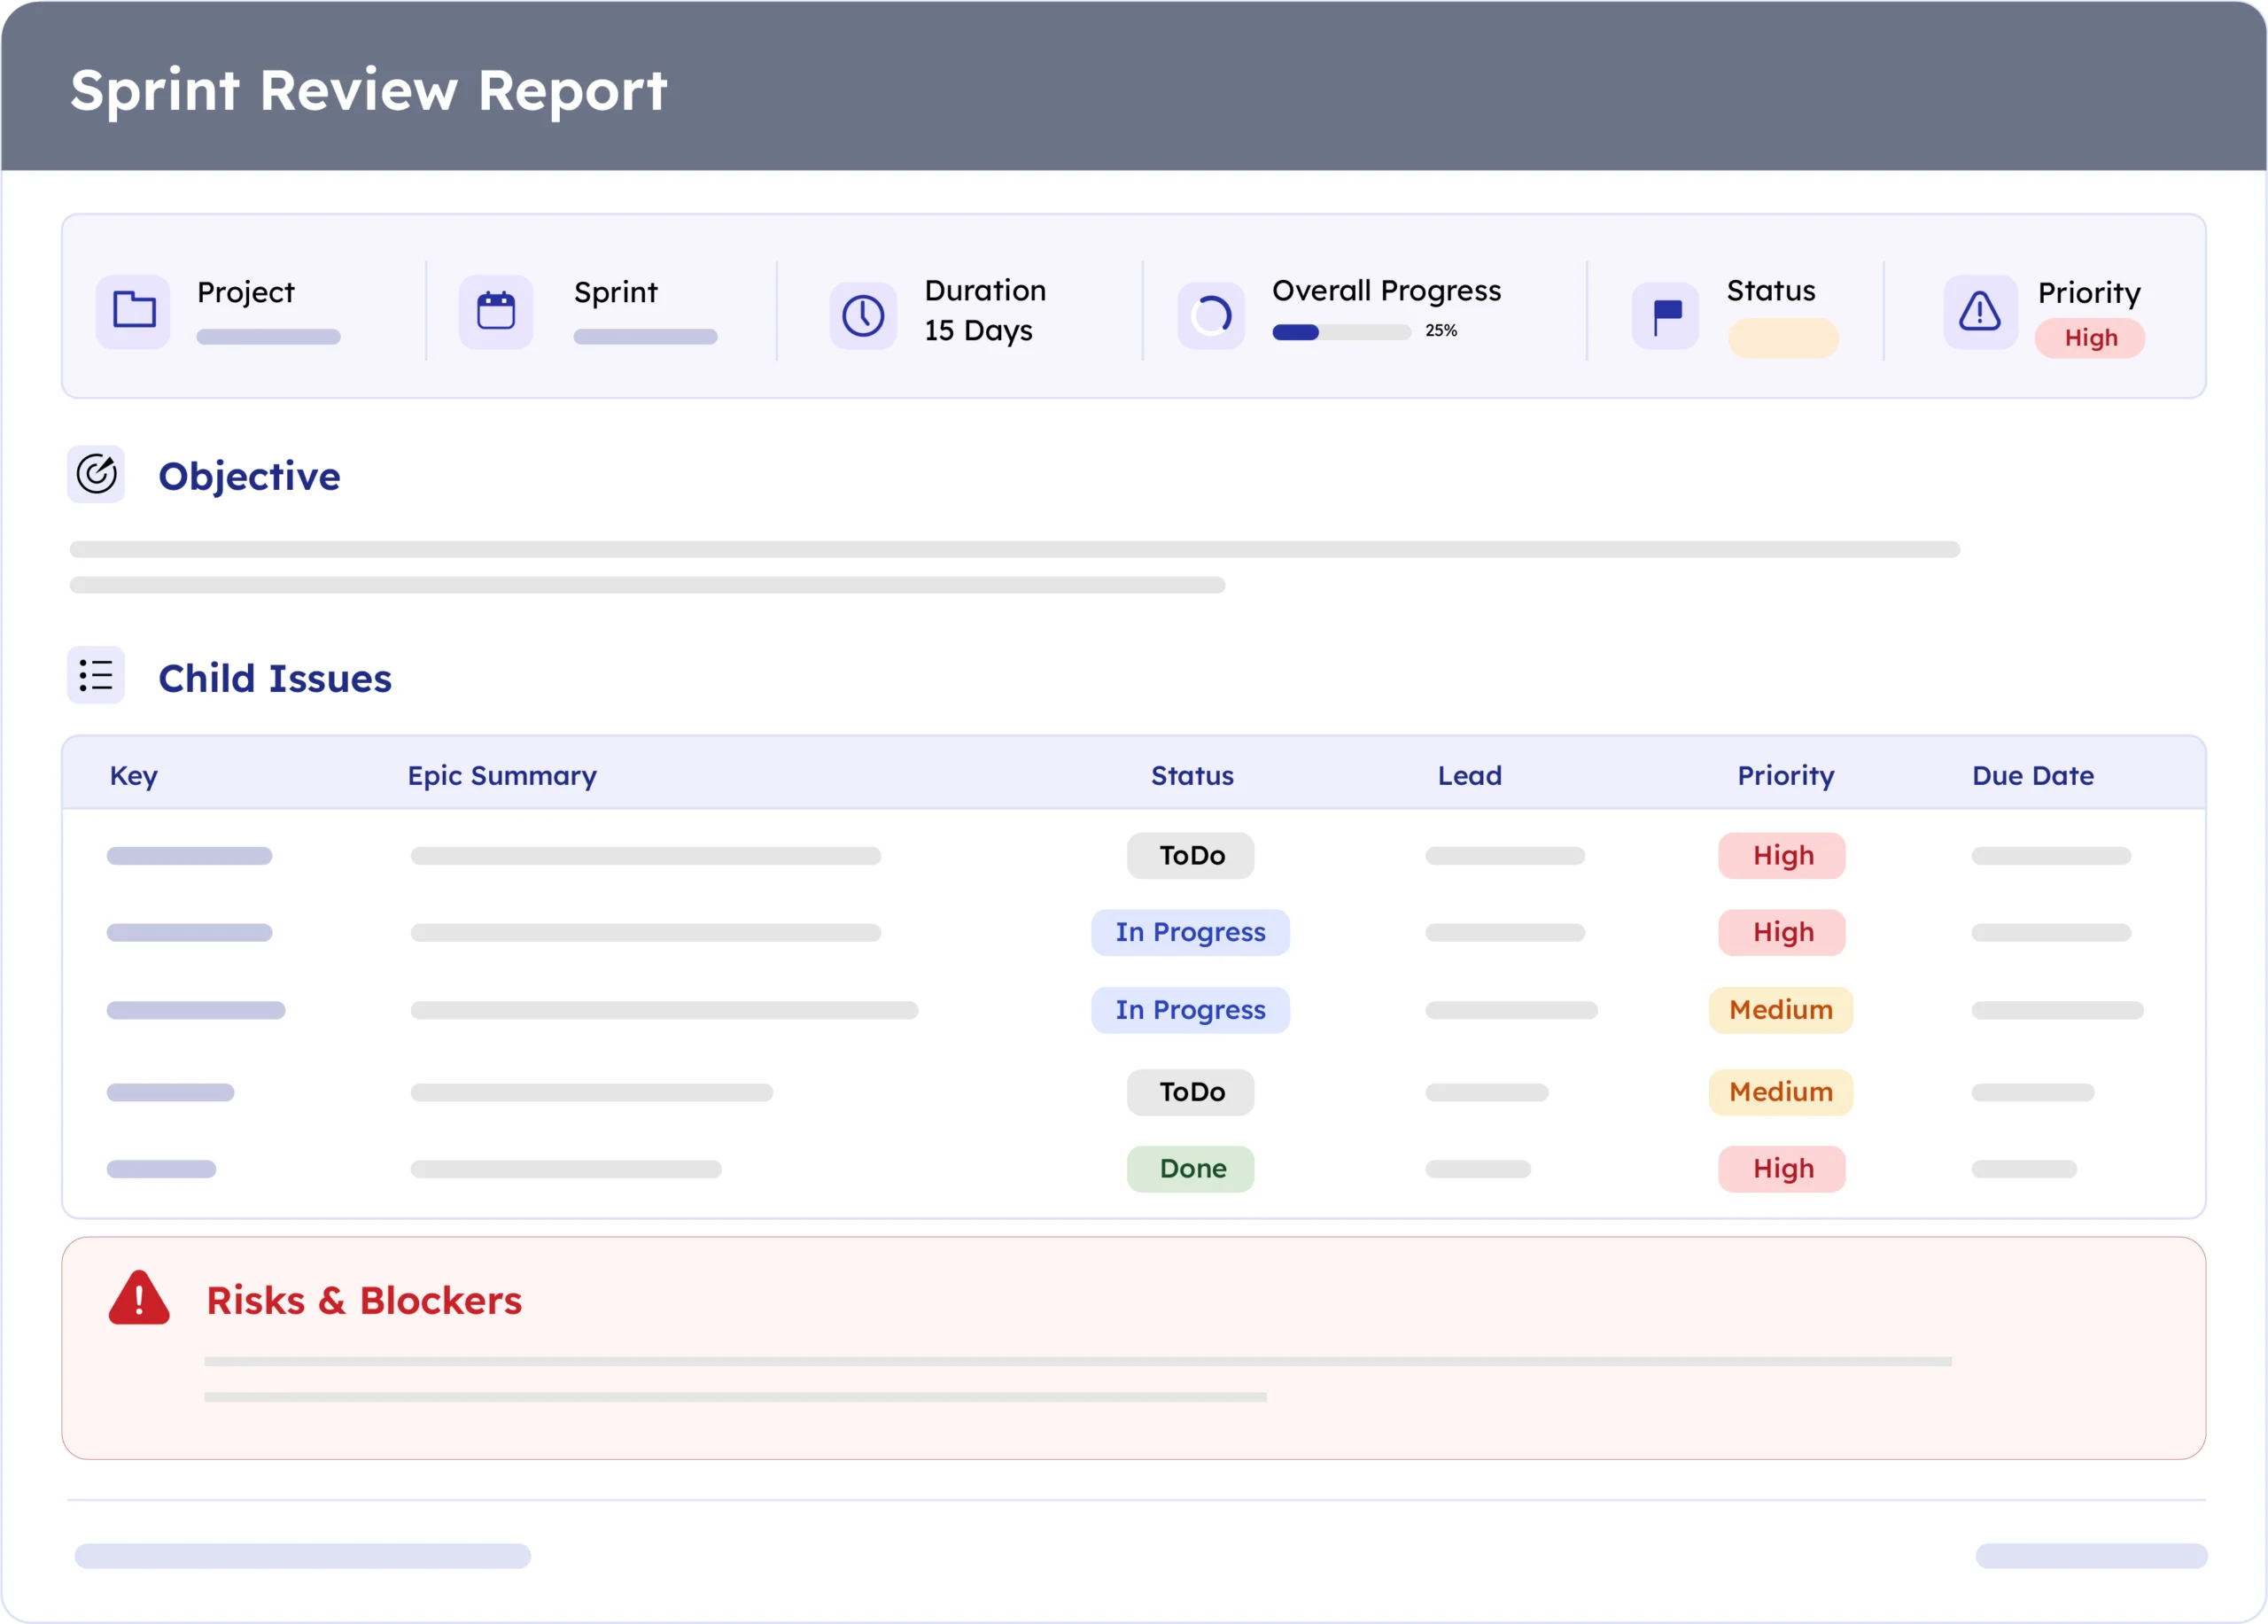Click the Priority label in the summary card

[2089, 292]
